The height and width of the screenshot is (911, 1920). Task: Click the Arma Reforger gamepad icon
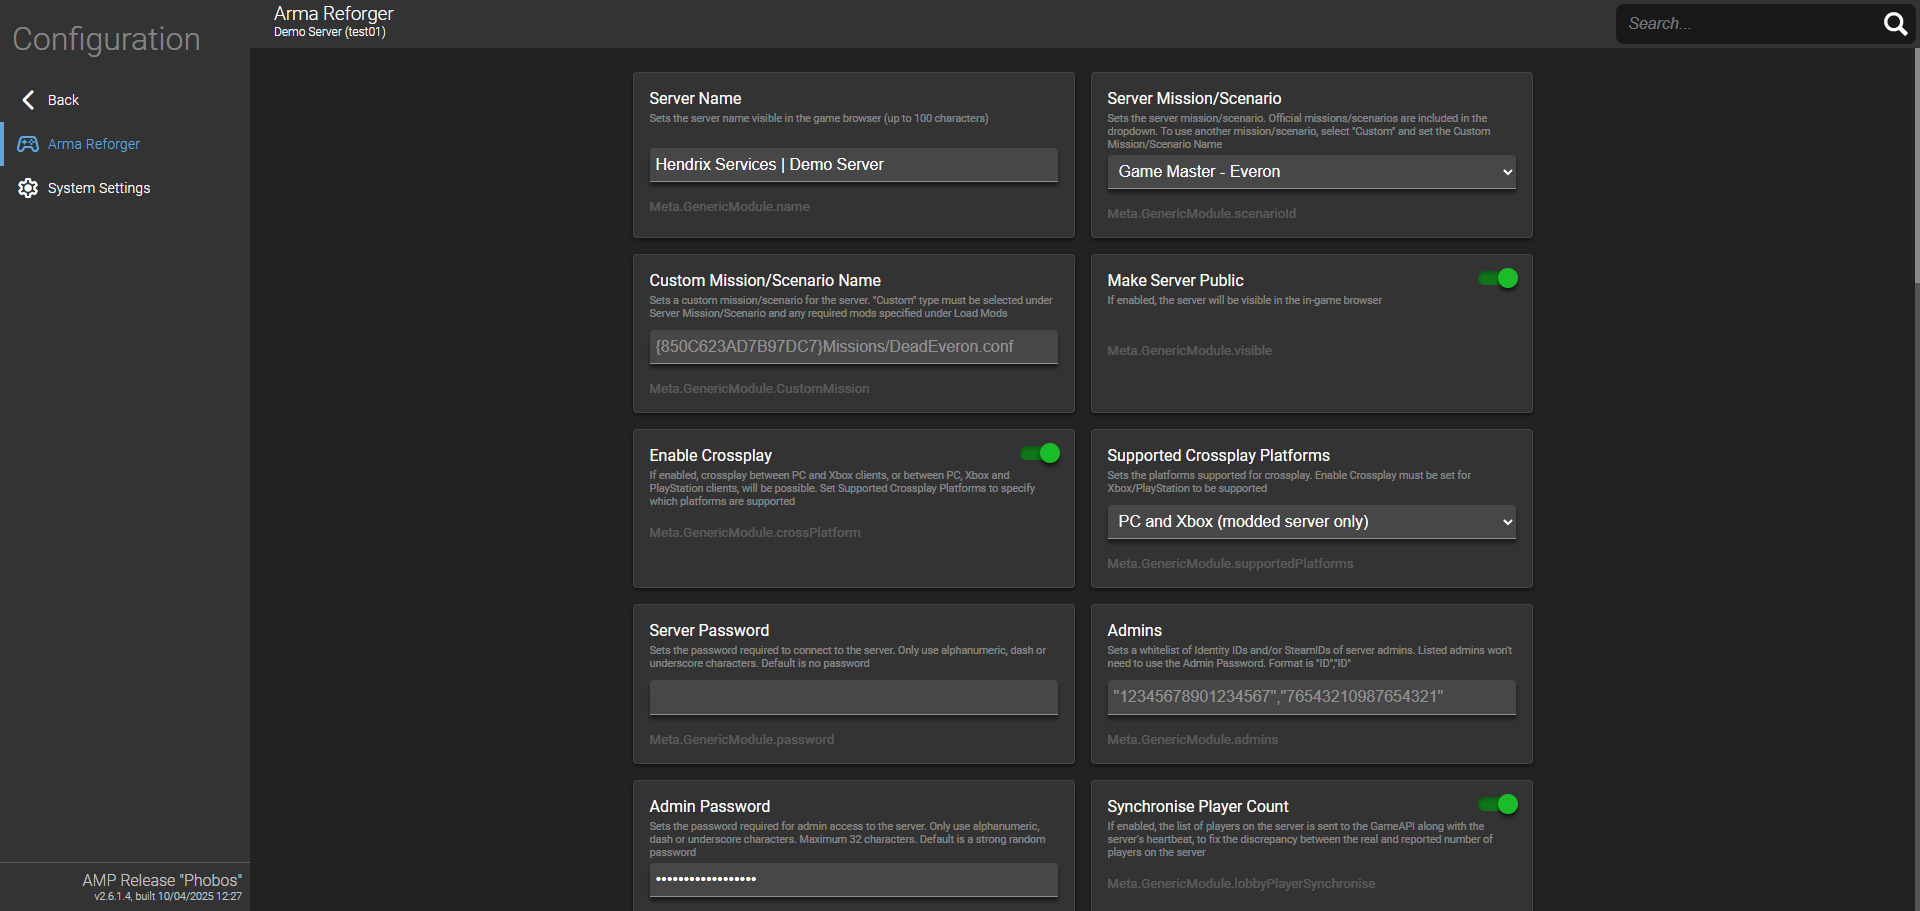pos(28,144)
